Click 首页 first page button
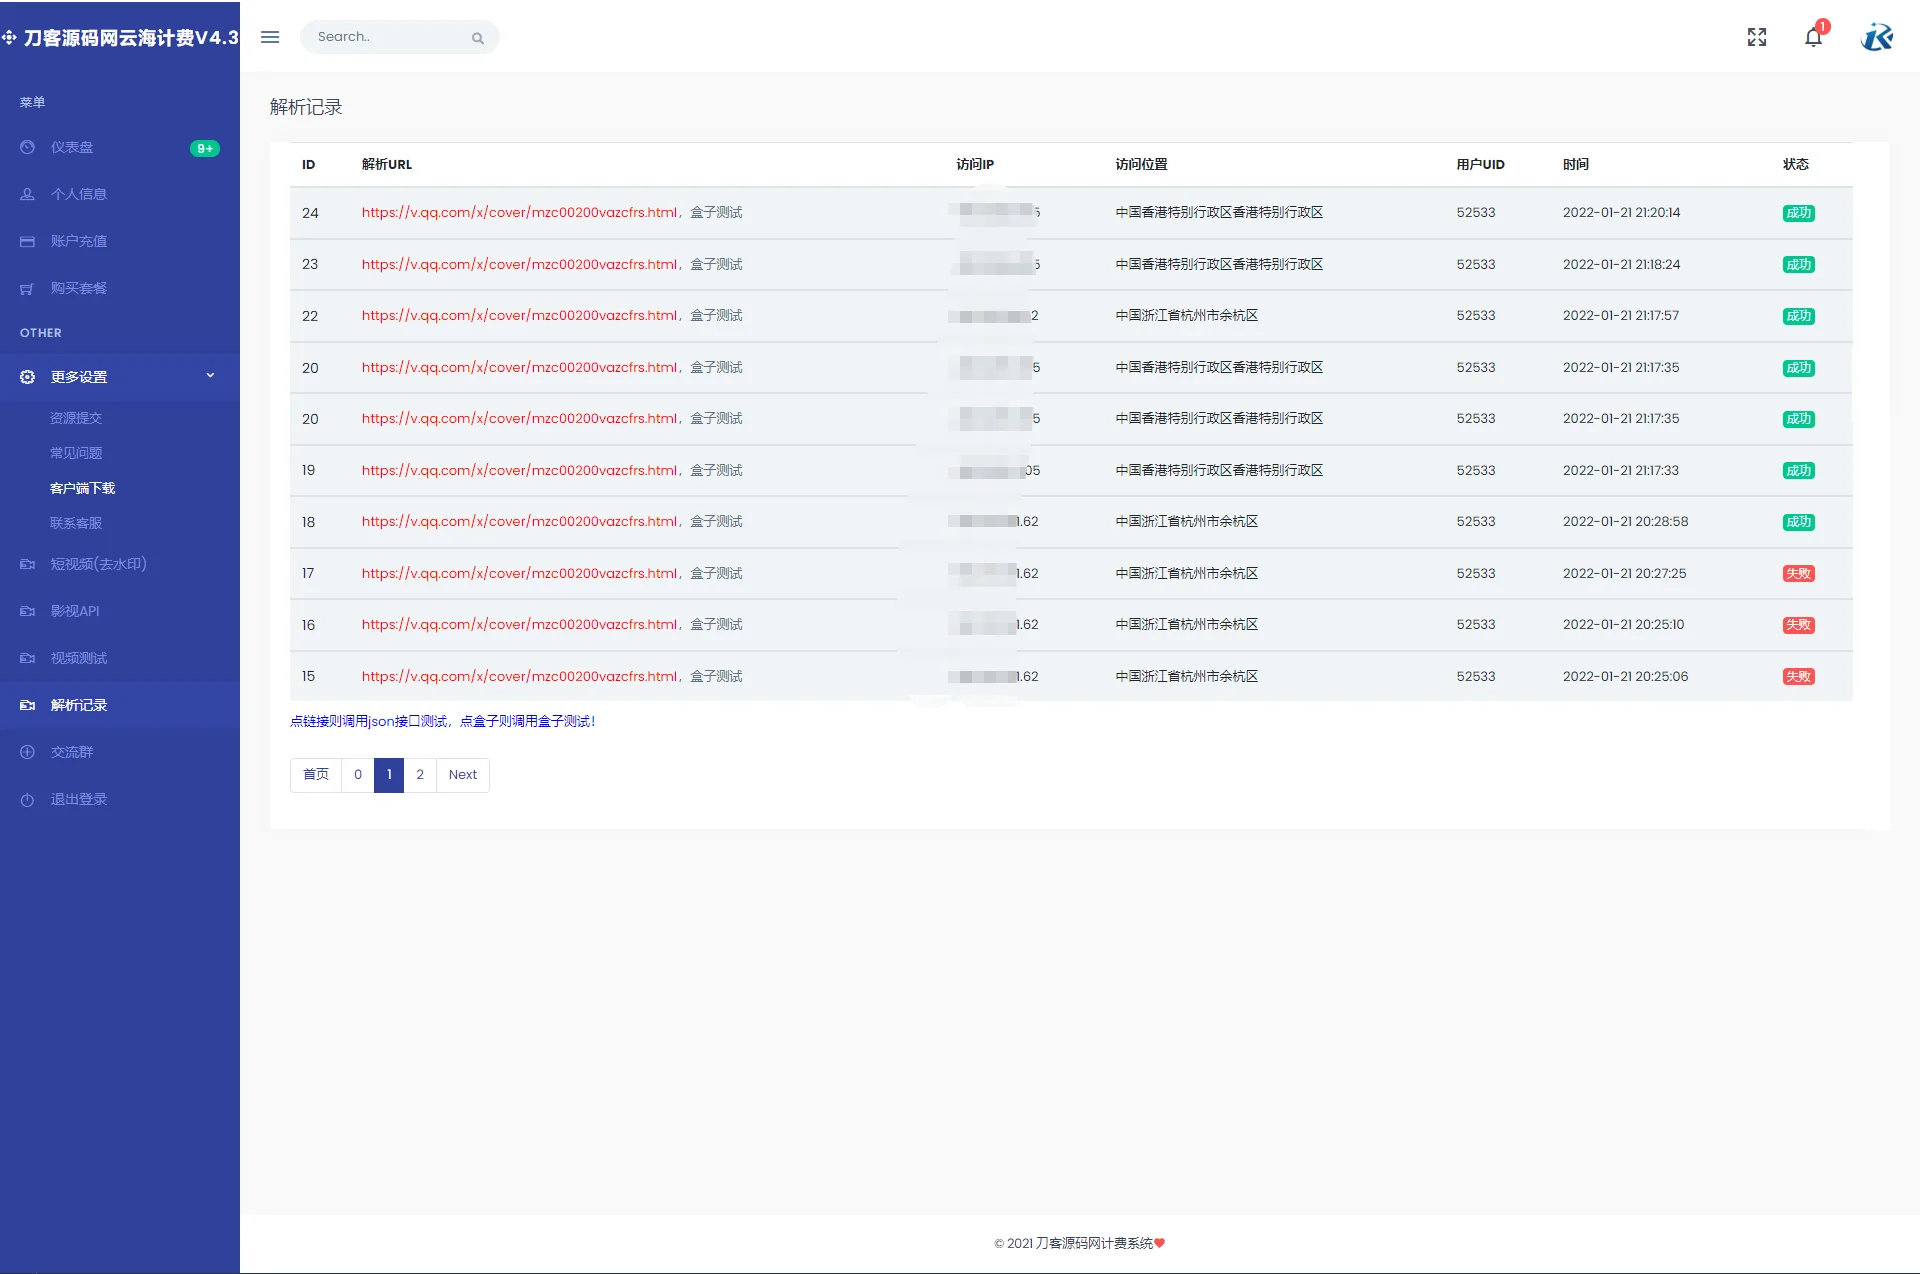Screen dimensions: 1920x1274 click(x=316, y=775)
